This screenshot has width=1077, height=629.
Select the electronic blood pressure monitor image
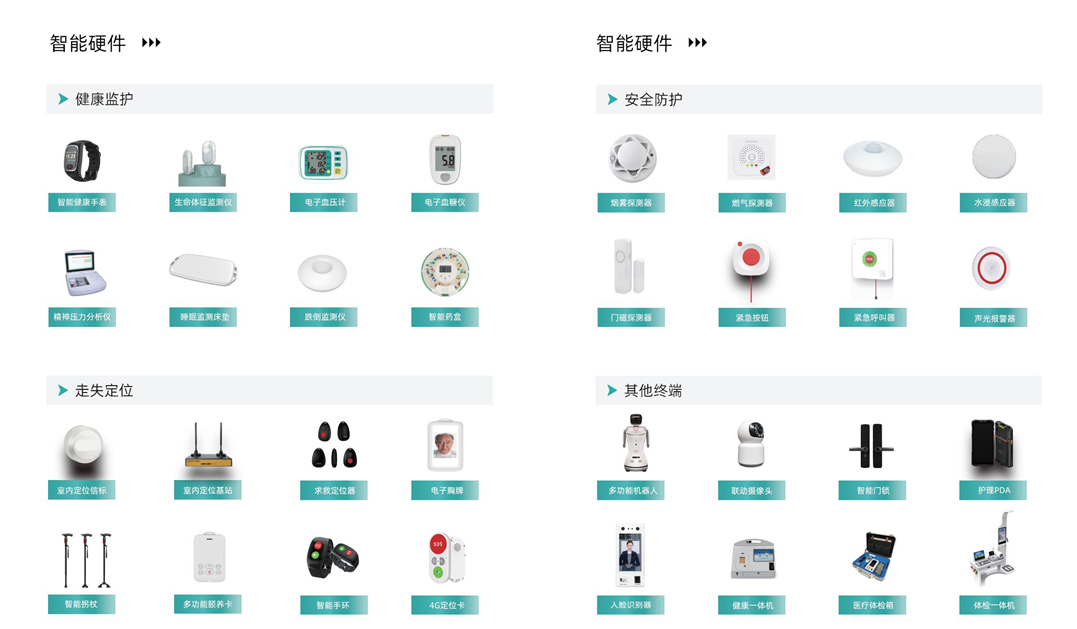[324, 161]
